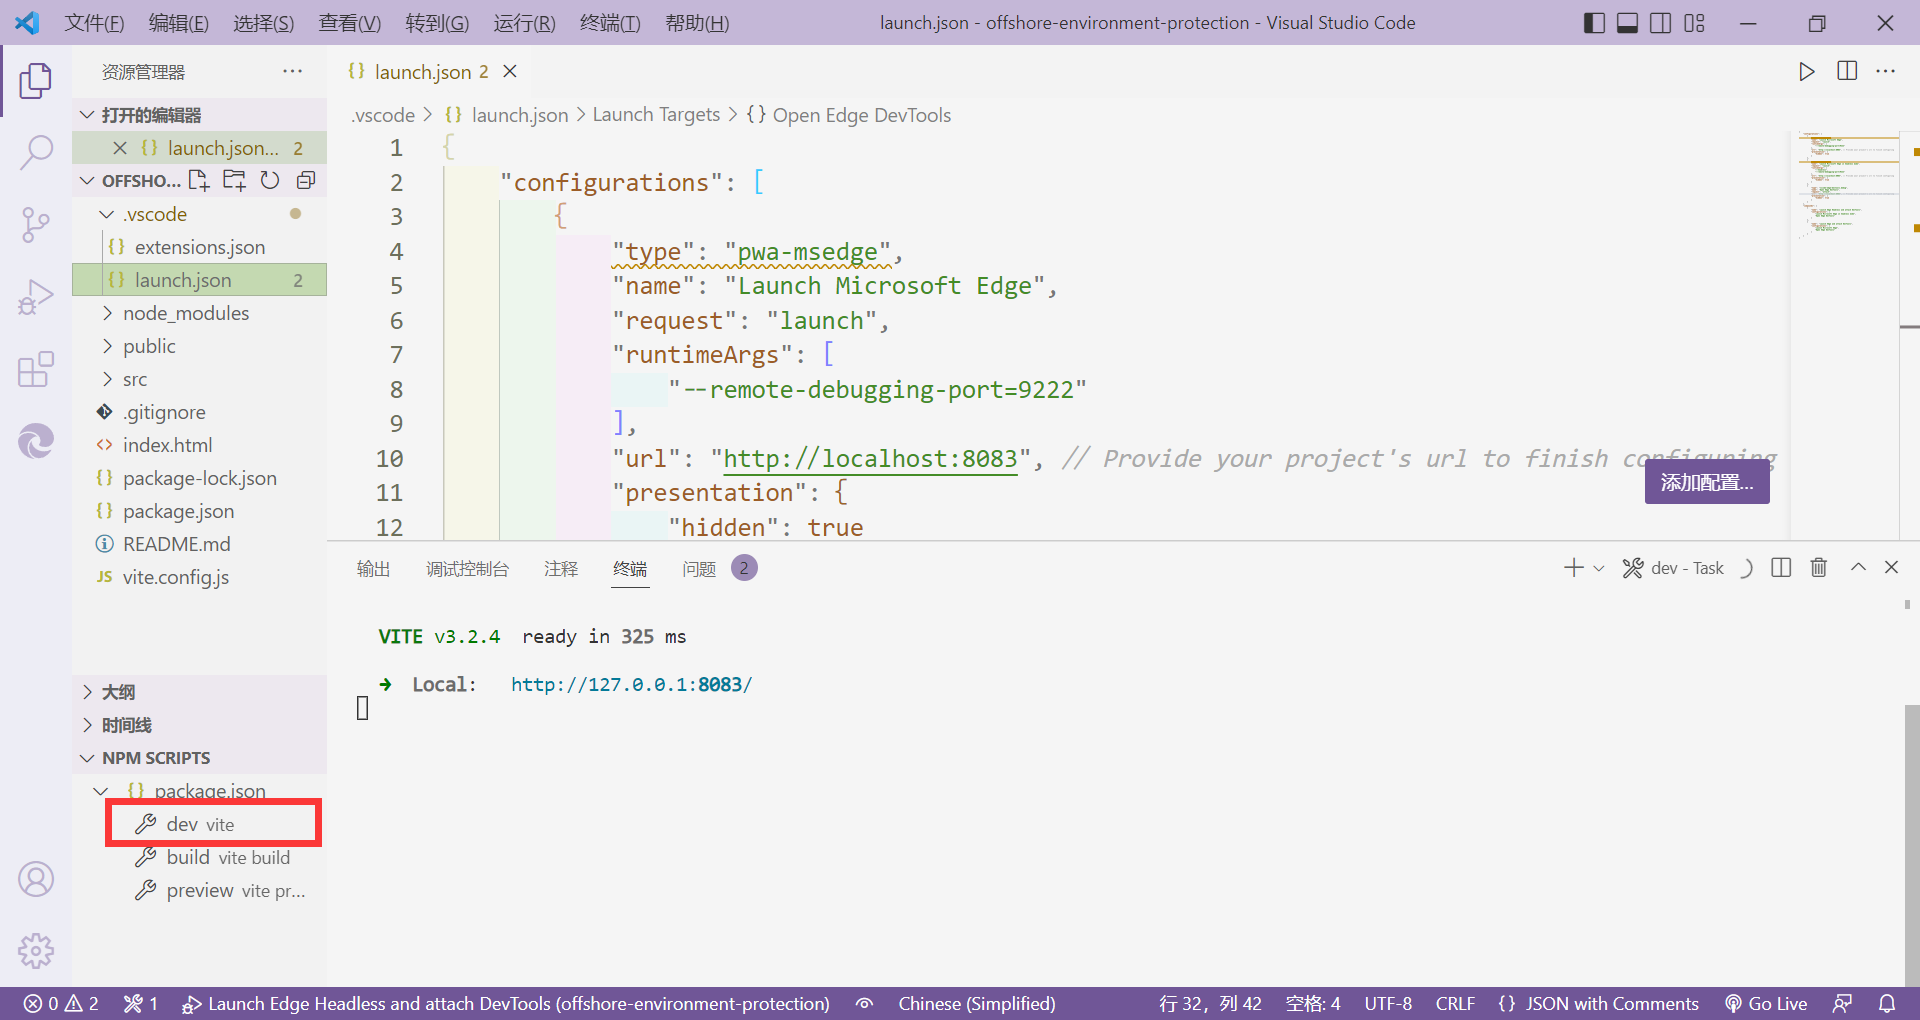Customize layout icon in title bar
Screen dimensions: 1920x1020
tap(1694, 23)
